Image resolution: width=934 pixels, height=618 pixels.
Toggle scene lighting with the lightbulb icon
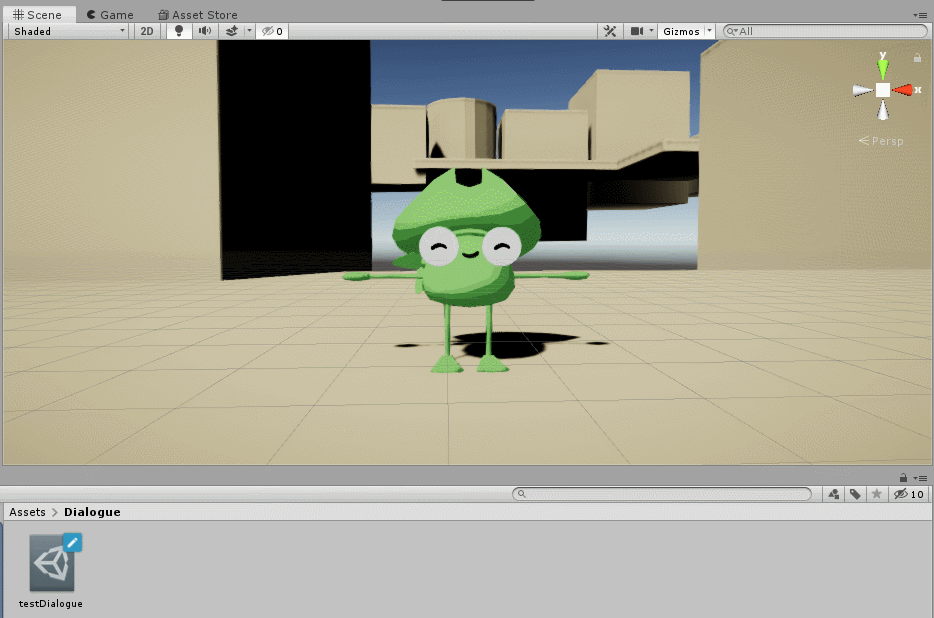click(x=179, y=31)
